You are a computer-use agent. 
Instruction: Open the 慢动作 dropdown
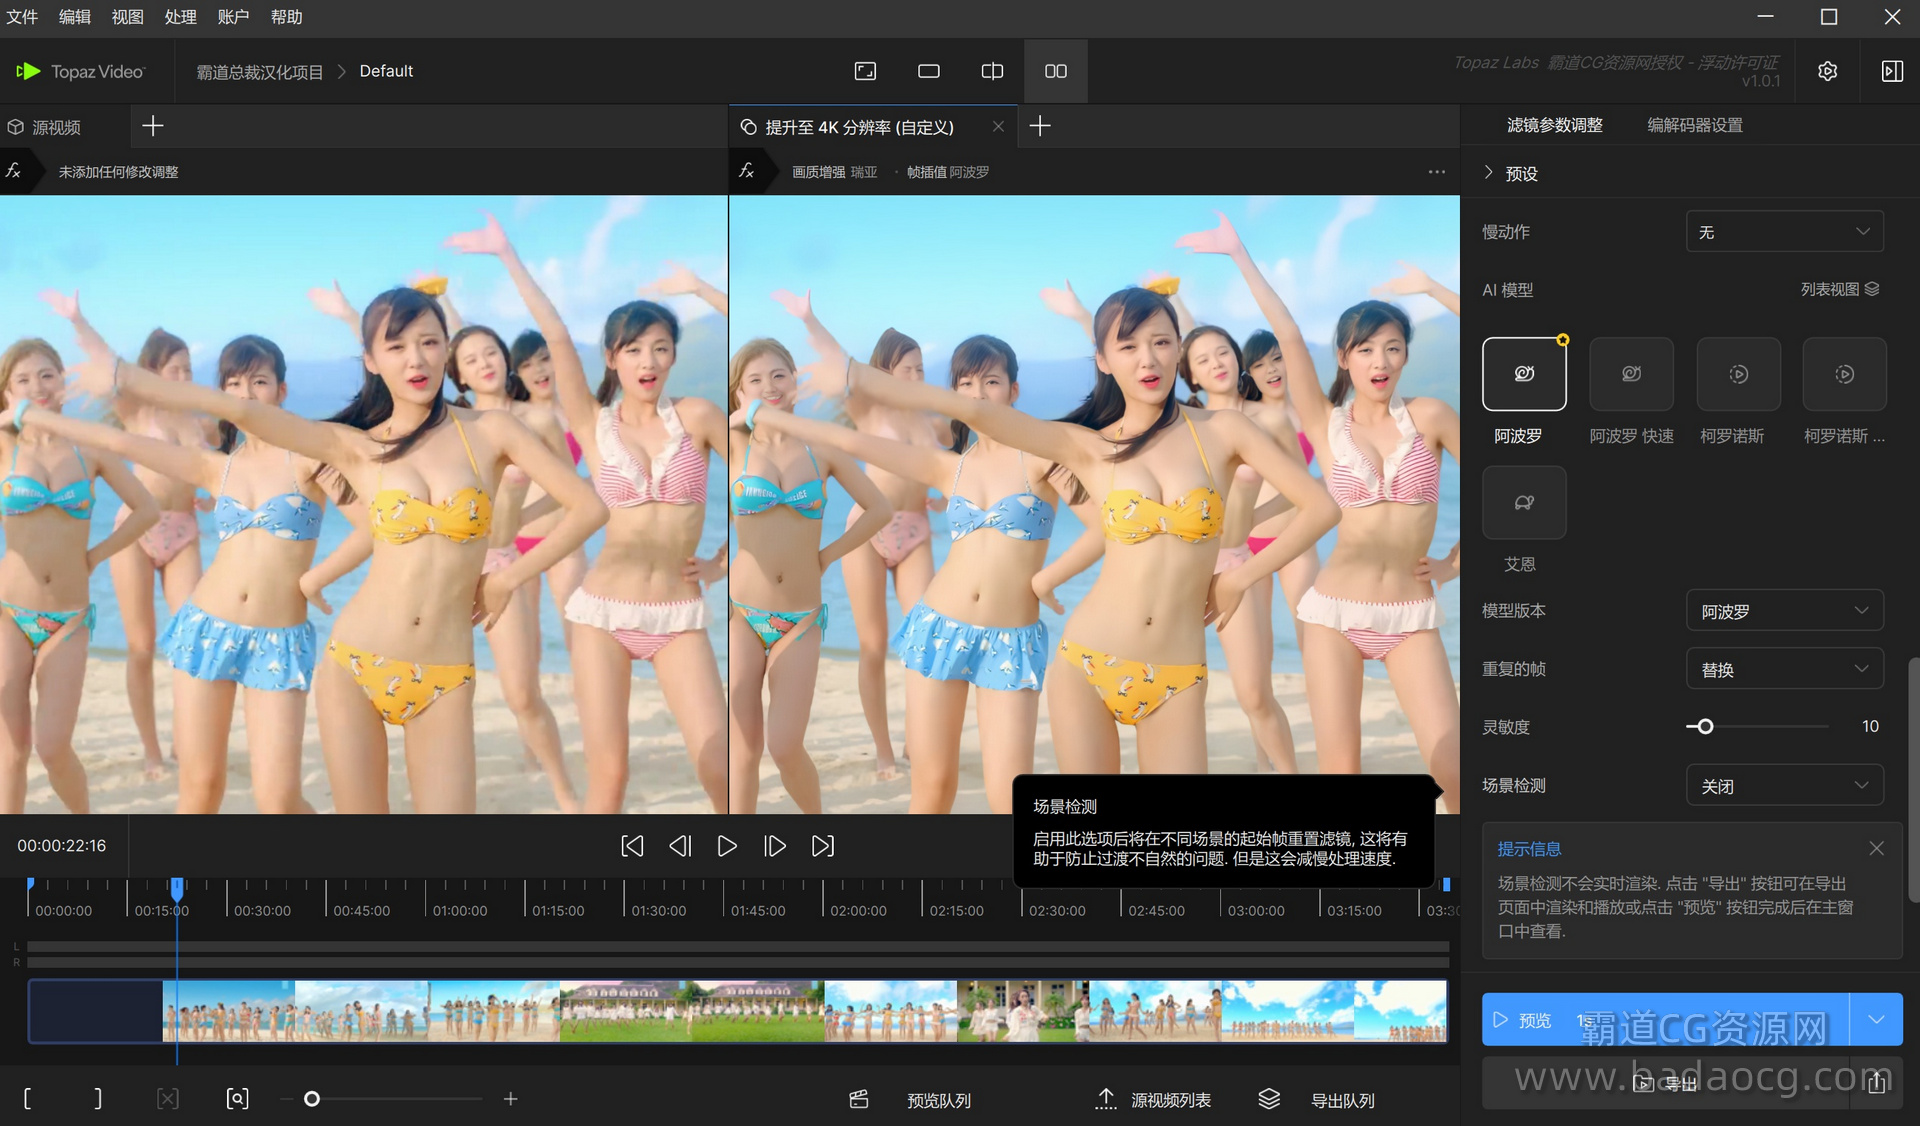click(1784, 232)
